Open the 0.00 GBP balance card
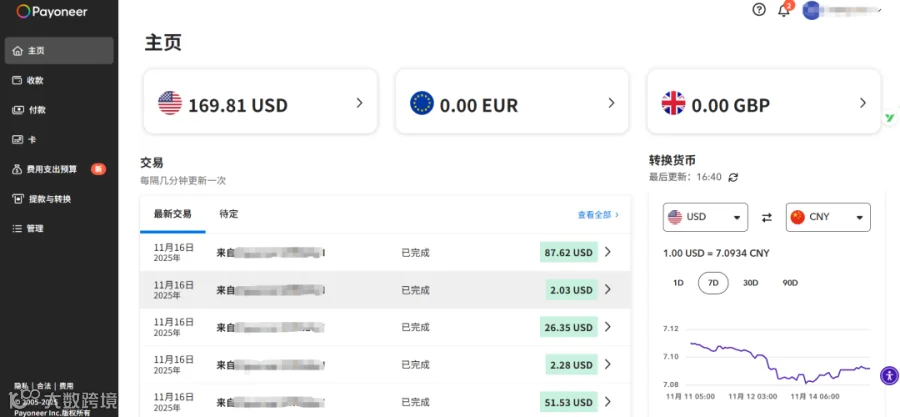The image size is (900, 417). tap(764, 102)
